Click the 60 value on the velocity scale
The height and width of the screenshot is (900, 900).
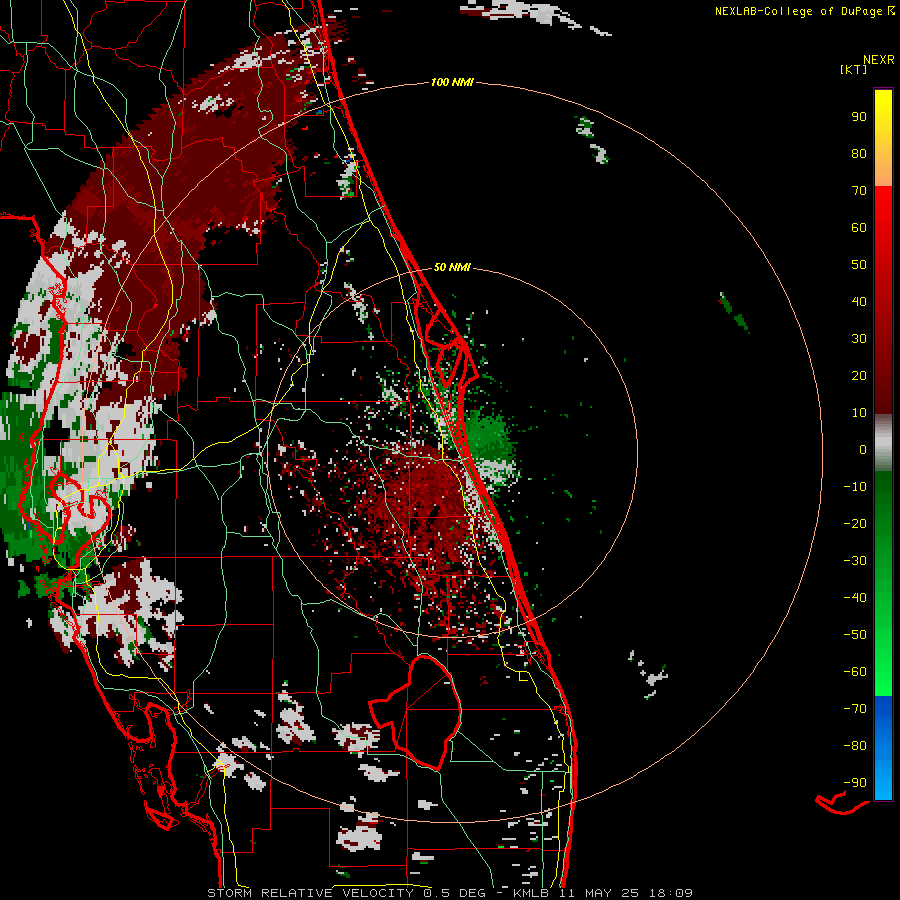click(x=859, y=227)
